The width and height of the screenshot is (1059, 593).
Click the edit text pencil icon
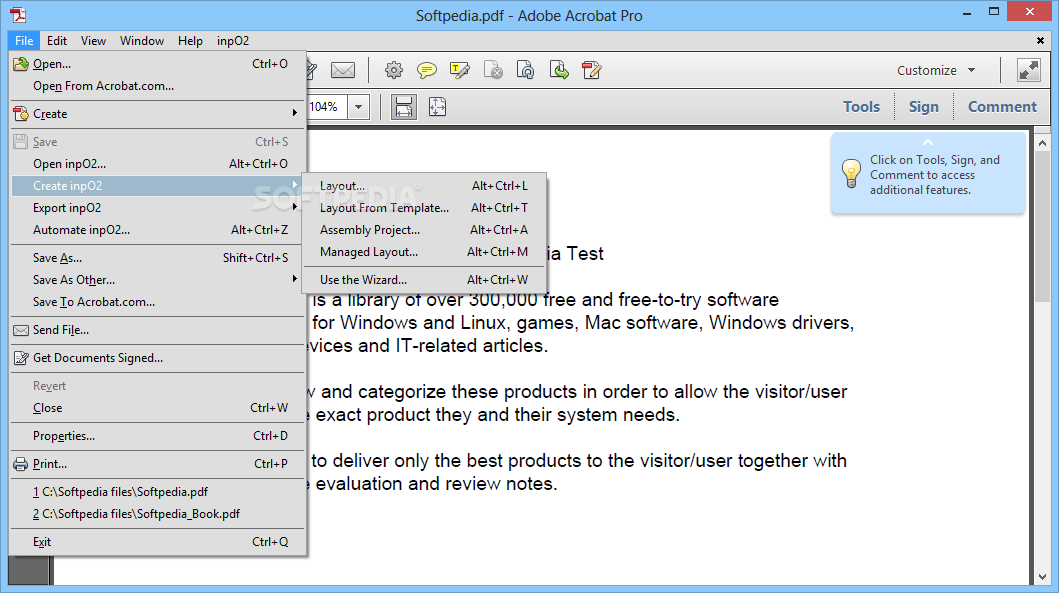point(592,70)
